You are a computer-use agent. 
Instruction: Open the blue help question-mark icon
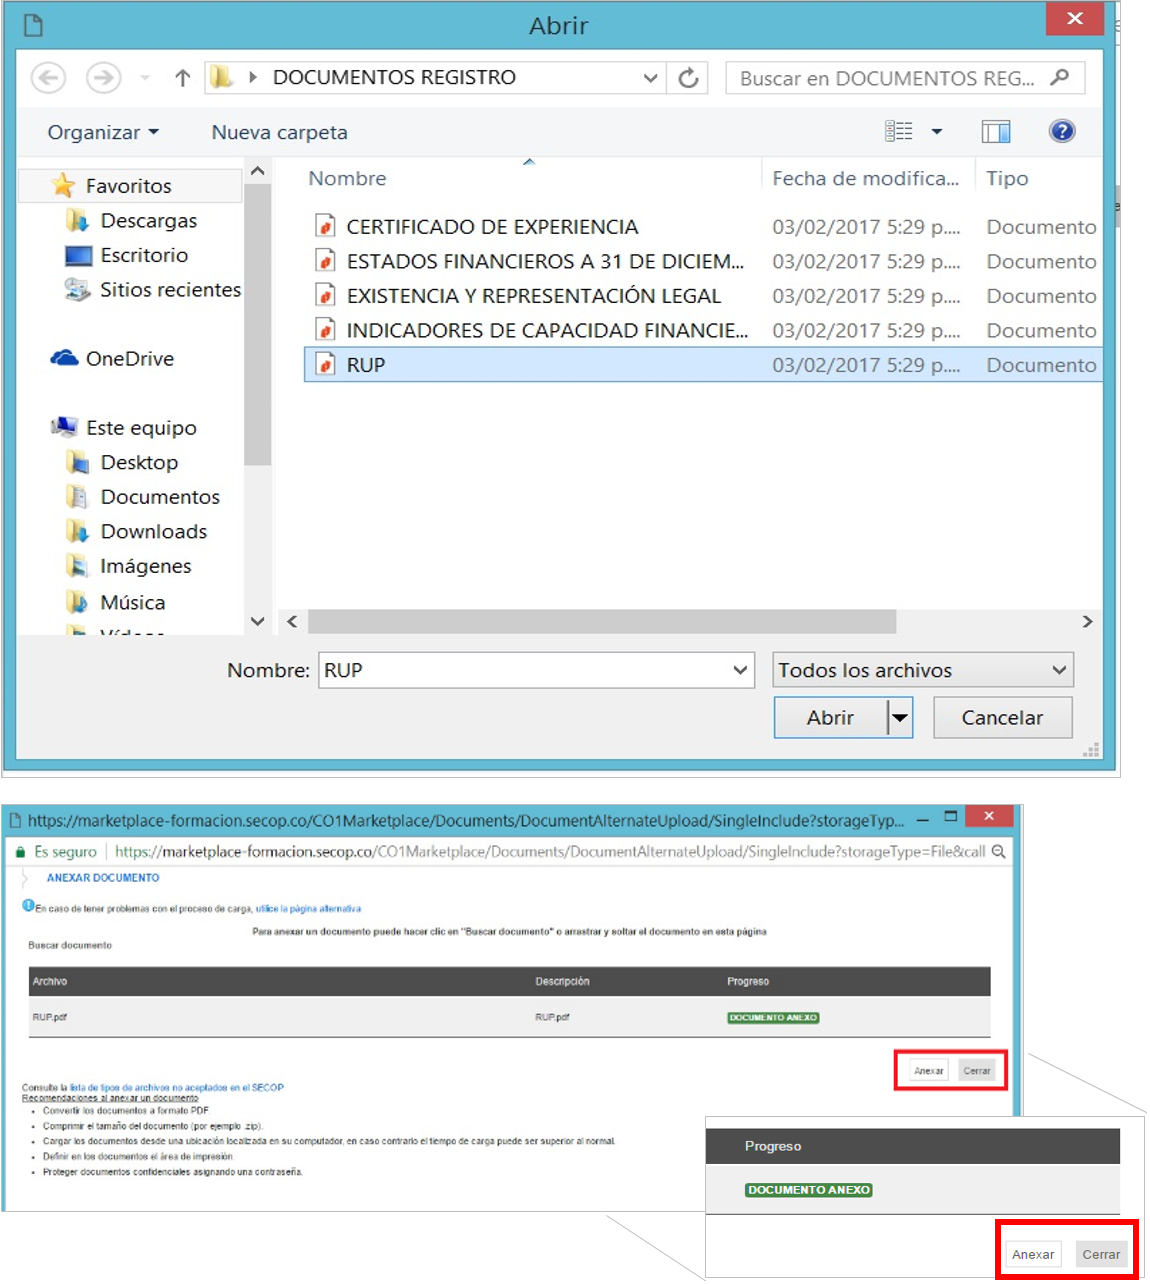(1061, 131)
